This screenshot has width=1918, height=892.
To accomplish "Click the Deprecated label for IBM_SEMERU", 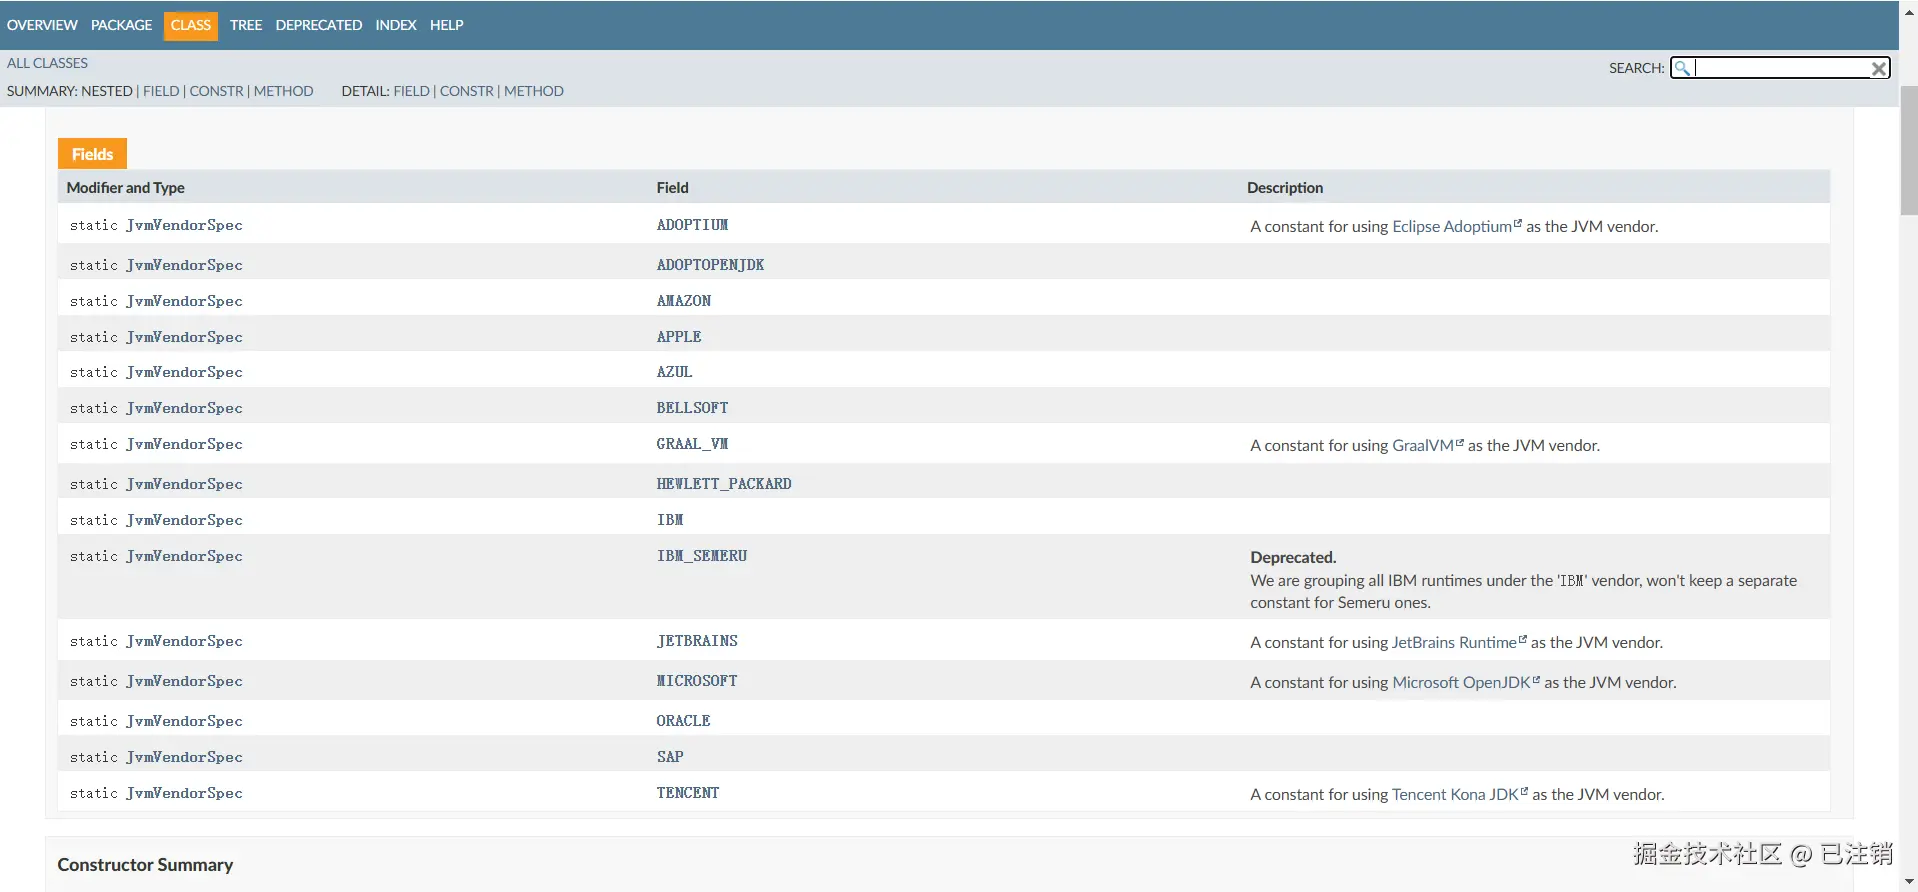I will coord(1293,558).
